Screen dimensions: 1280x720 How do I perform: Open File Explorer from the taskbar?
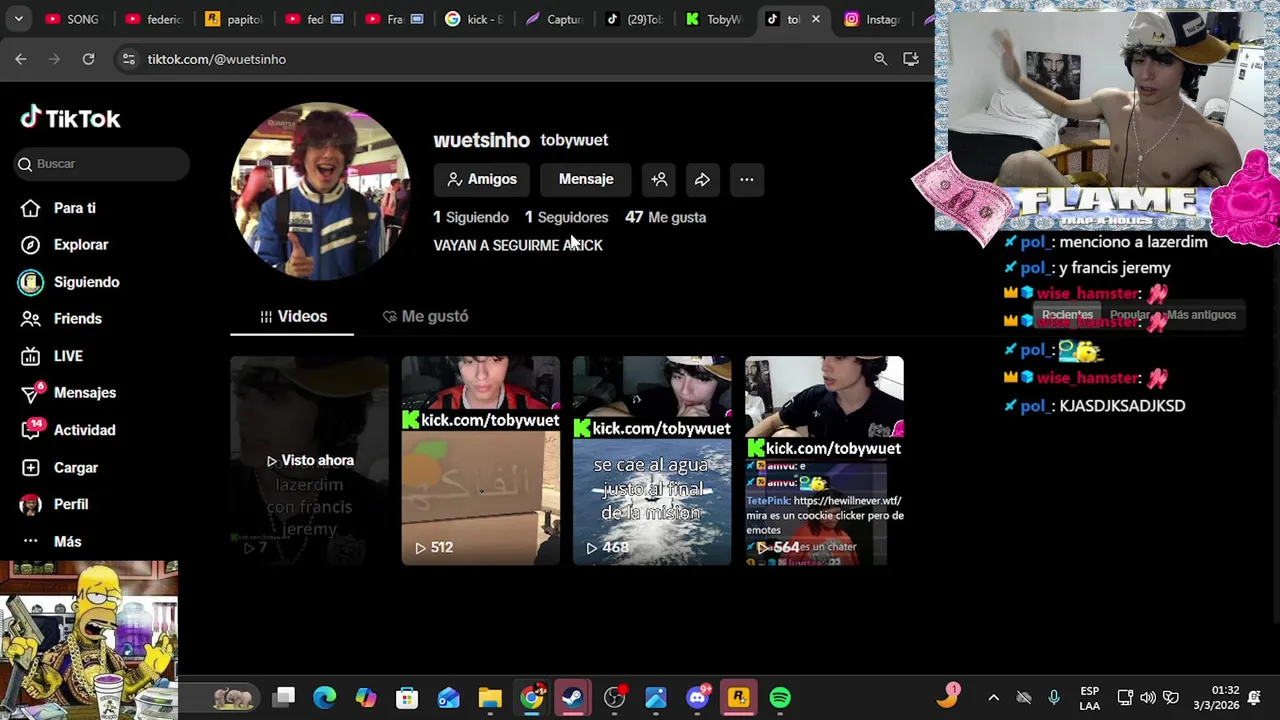pyautogui.click(x=490, y=697)
